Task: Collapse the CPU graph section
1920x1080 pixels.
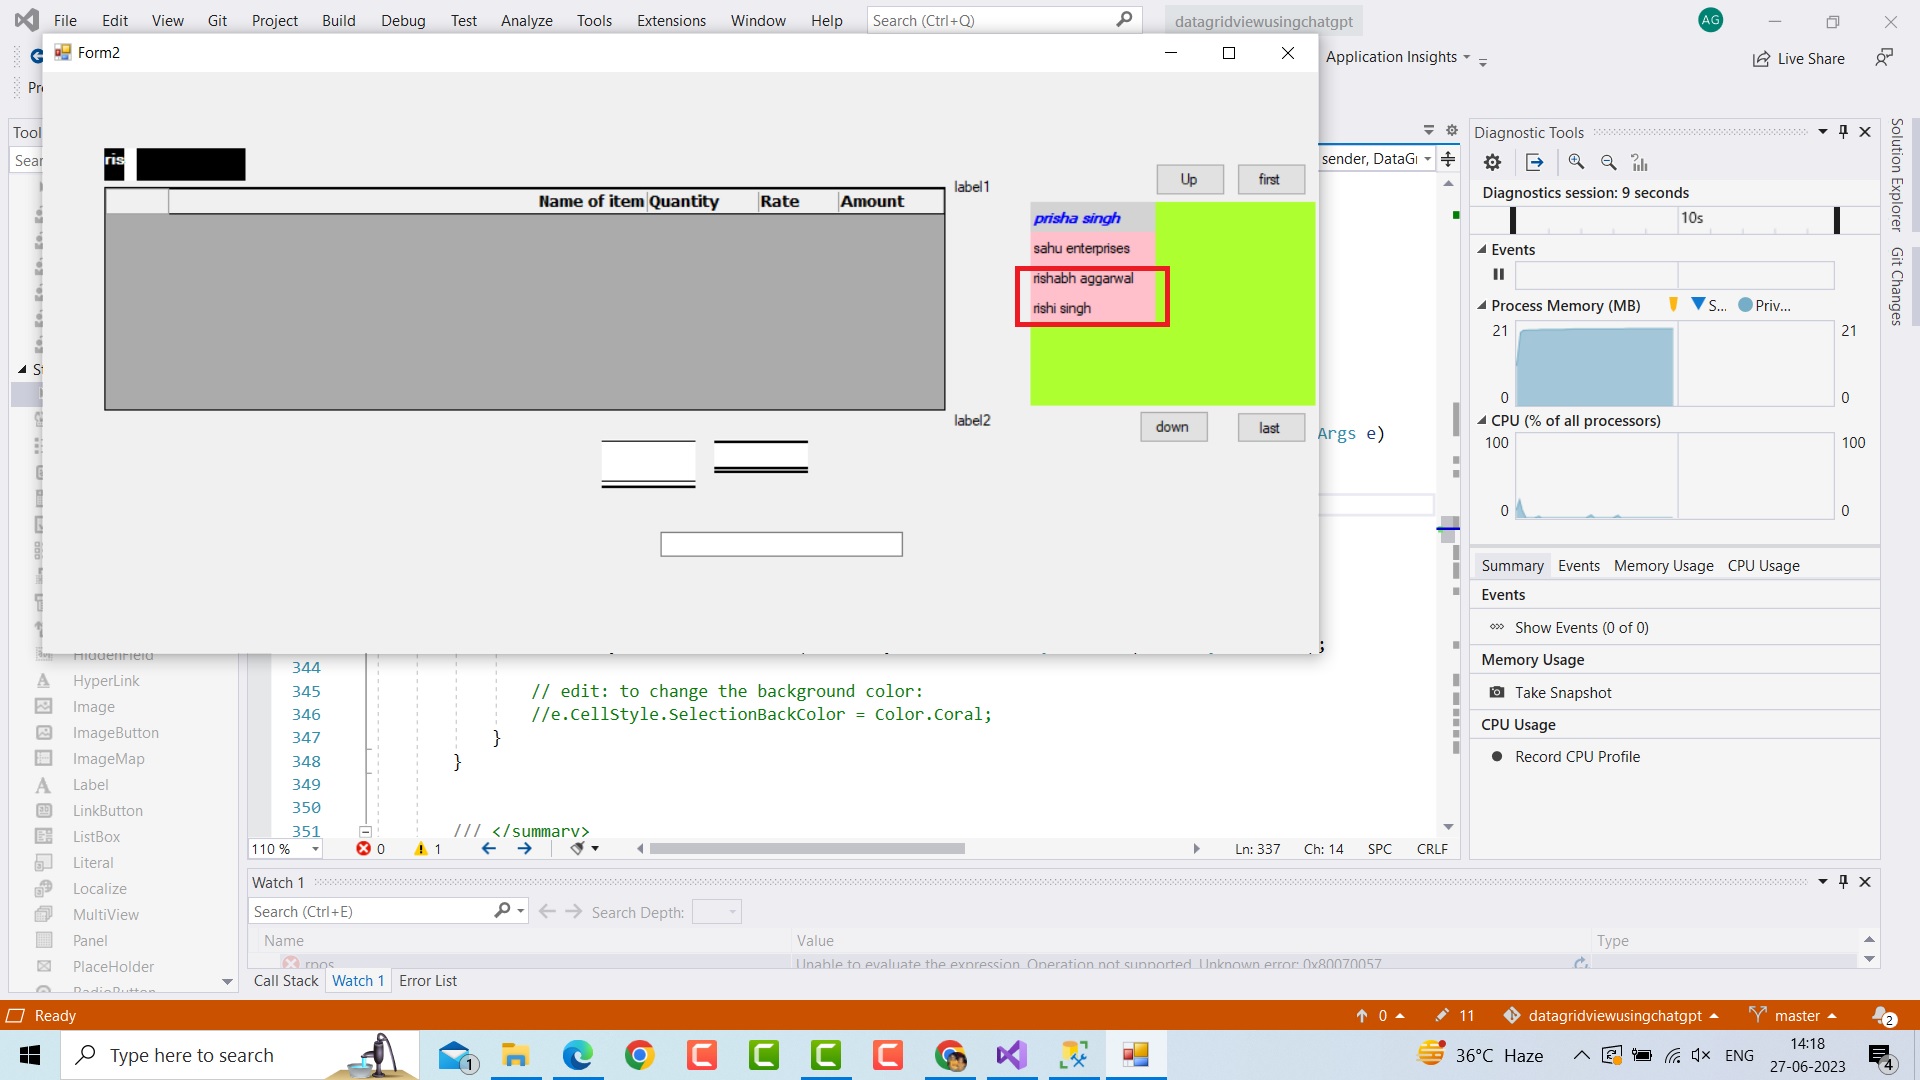Action: pyautogui.click(x=1482, y=421)
